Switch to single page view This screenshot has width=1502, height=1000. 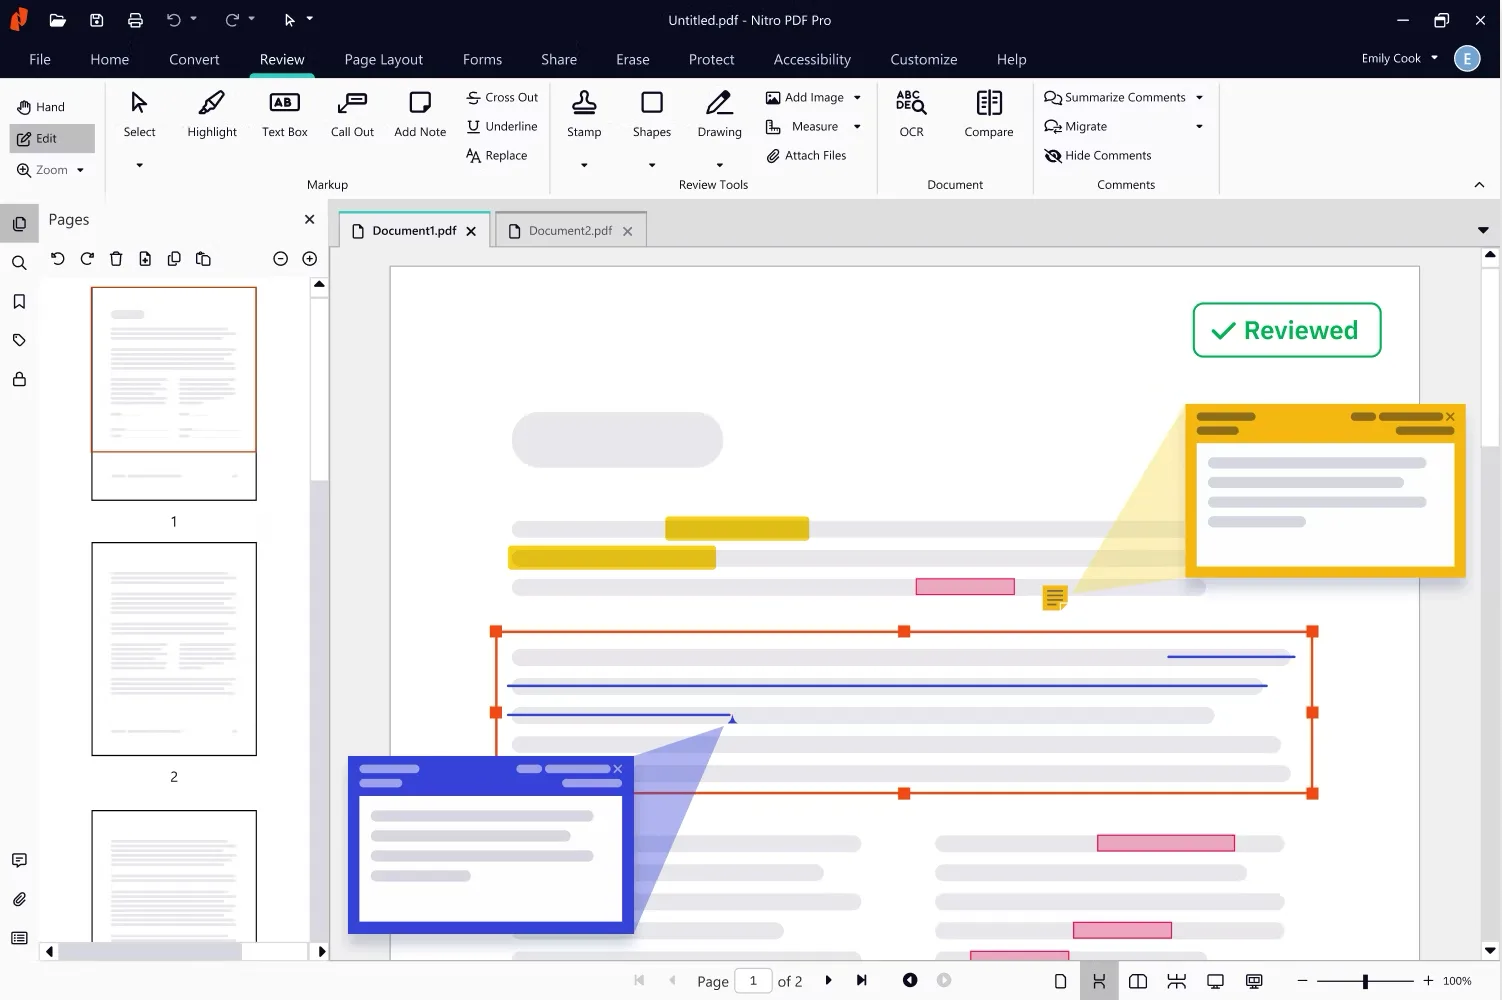(1060, 981)
